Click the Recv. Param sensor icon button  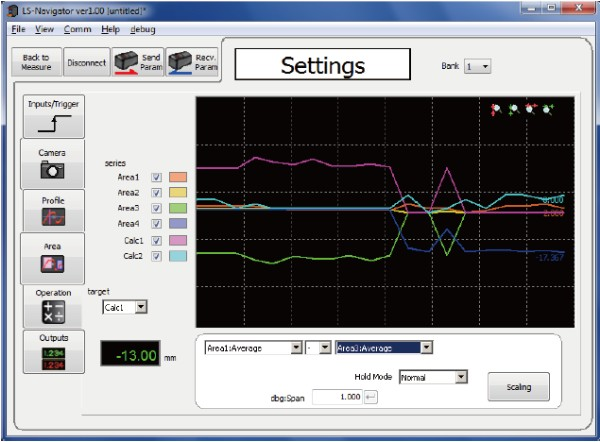click(192, 62)
